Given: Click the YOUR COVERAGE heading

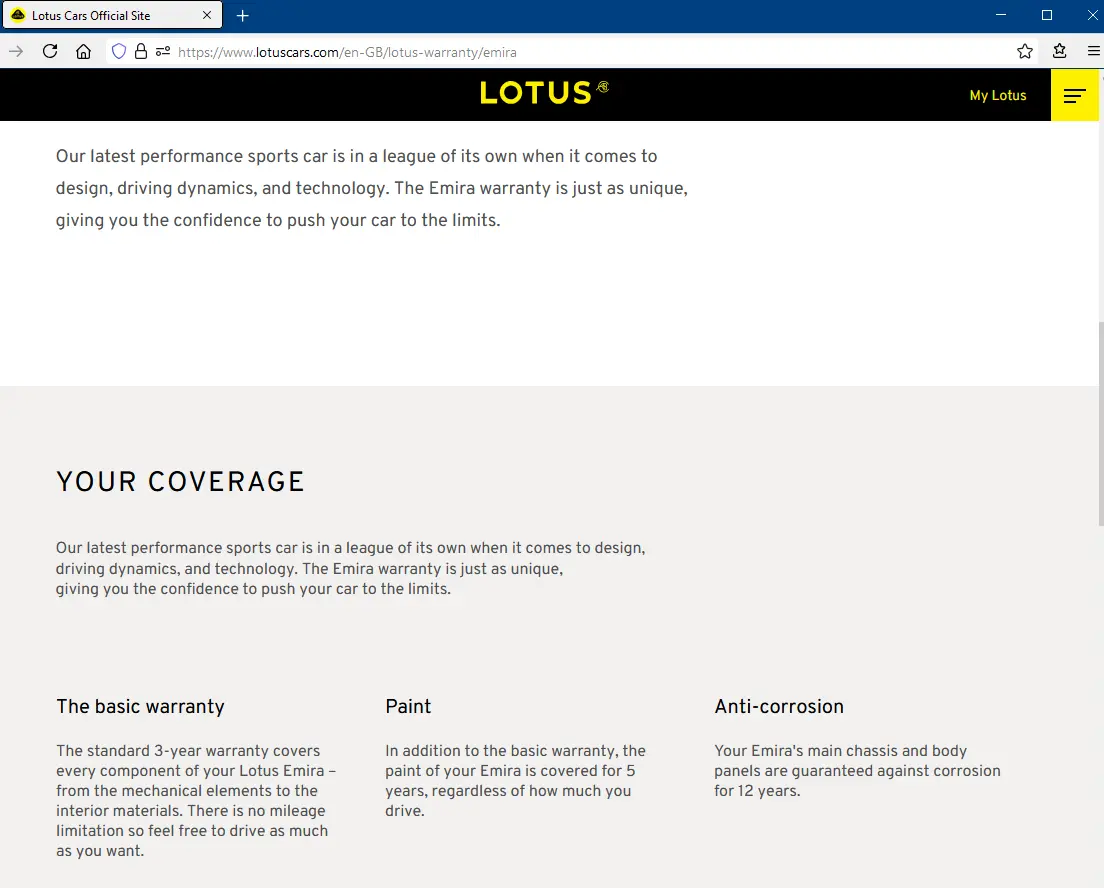Looking at the screenshot, I should click(180, 482).
